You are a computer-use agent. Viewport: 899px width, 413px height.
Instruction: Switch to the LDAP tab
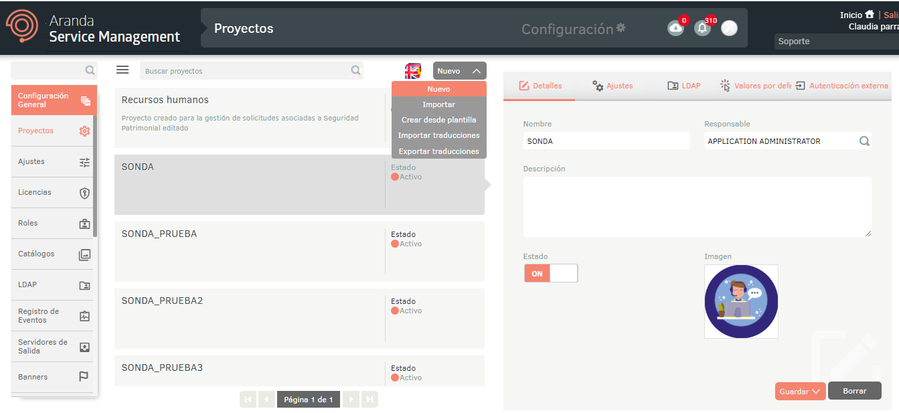pyautogui.click(x=685, y=86)
